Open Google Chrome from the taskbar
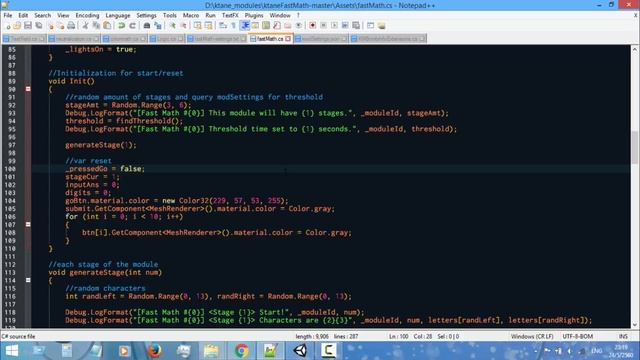Image resolution: width=640 pixels, height=360 pixels. (241, 351)
